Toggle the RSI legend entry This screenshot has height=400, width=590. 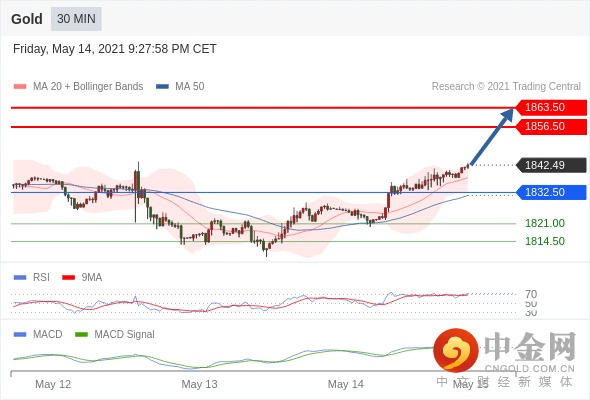[32, 277]
